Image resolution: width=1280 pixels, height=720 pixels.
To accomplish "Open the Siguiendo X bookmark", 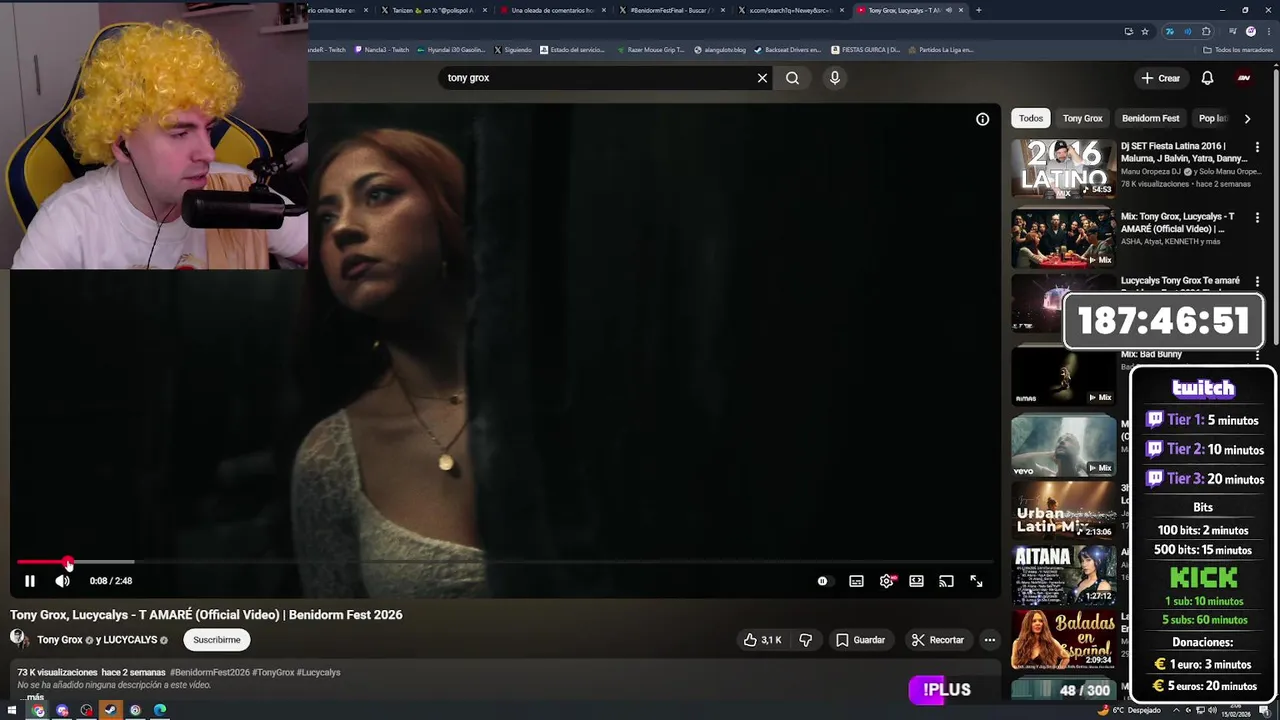I will tap(512, 49).
